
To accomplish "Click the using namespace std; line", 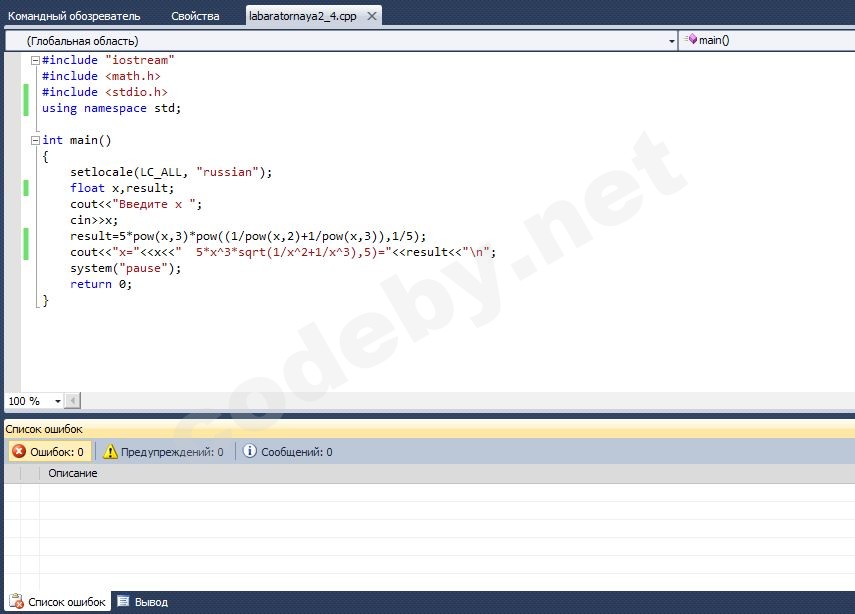I will point(111,109).
